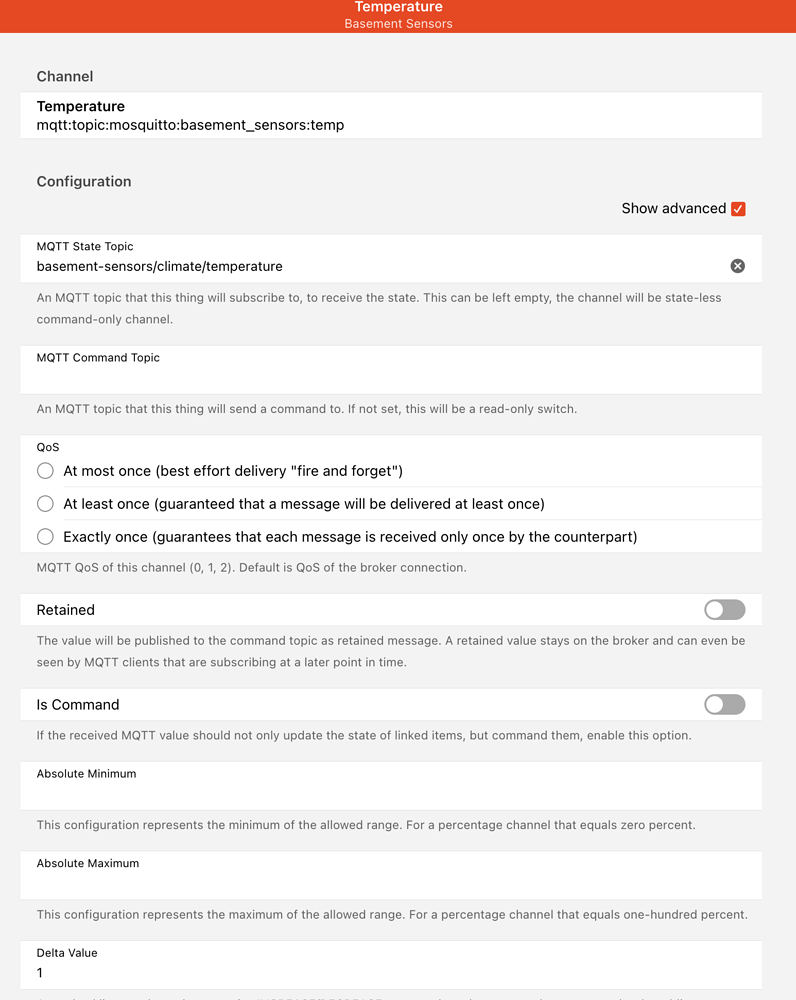Select the "At most once" QoS option
The image size is (796, 1000).
pyautogui.click(x=45, y=471)
